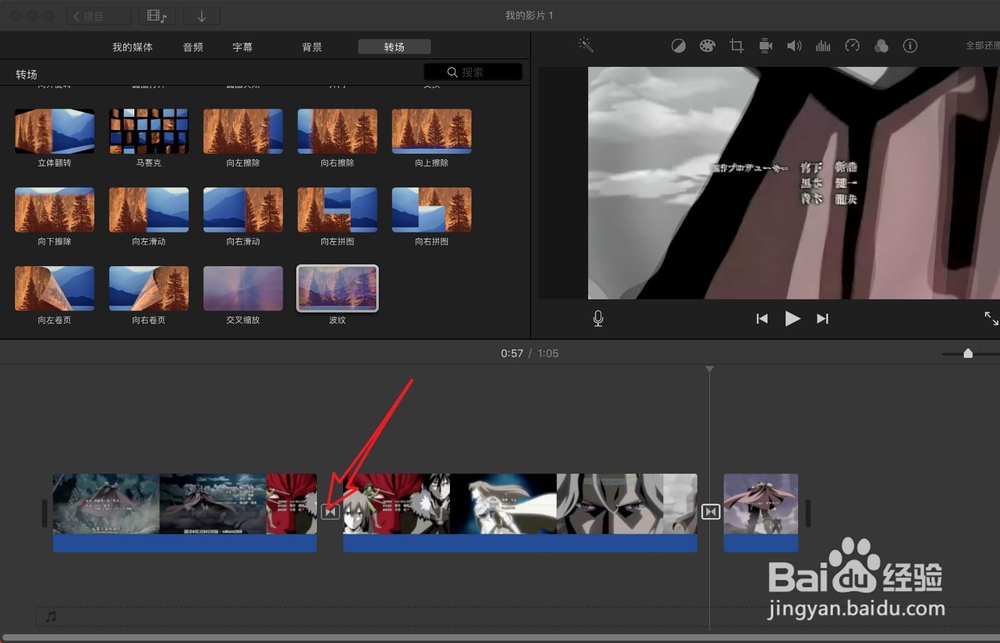
Task: Skip to the next clip
Action: point(823,318)
